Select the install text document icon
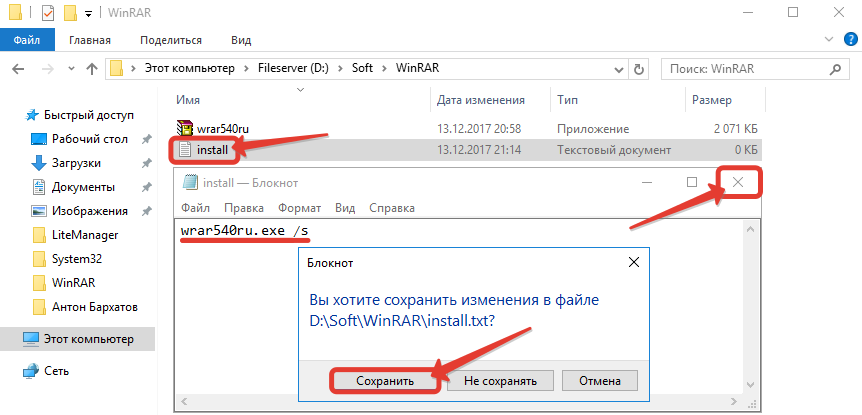Viewport: 862px width, 415px height. point(184,150)
